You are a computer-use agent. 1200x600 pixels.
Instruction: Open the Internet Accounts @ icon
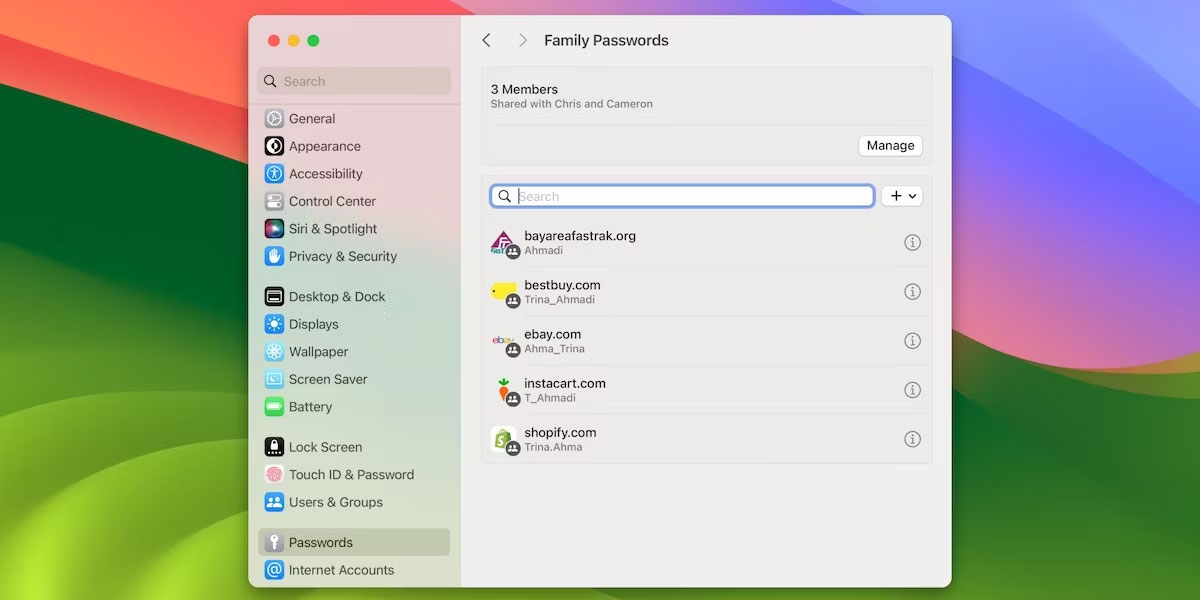(x=274, y=570)
